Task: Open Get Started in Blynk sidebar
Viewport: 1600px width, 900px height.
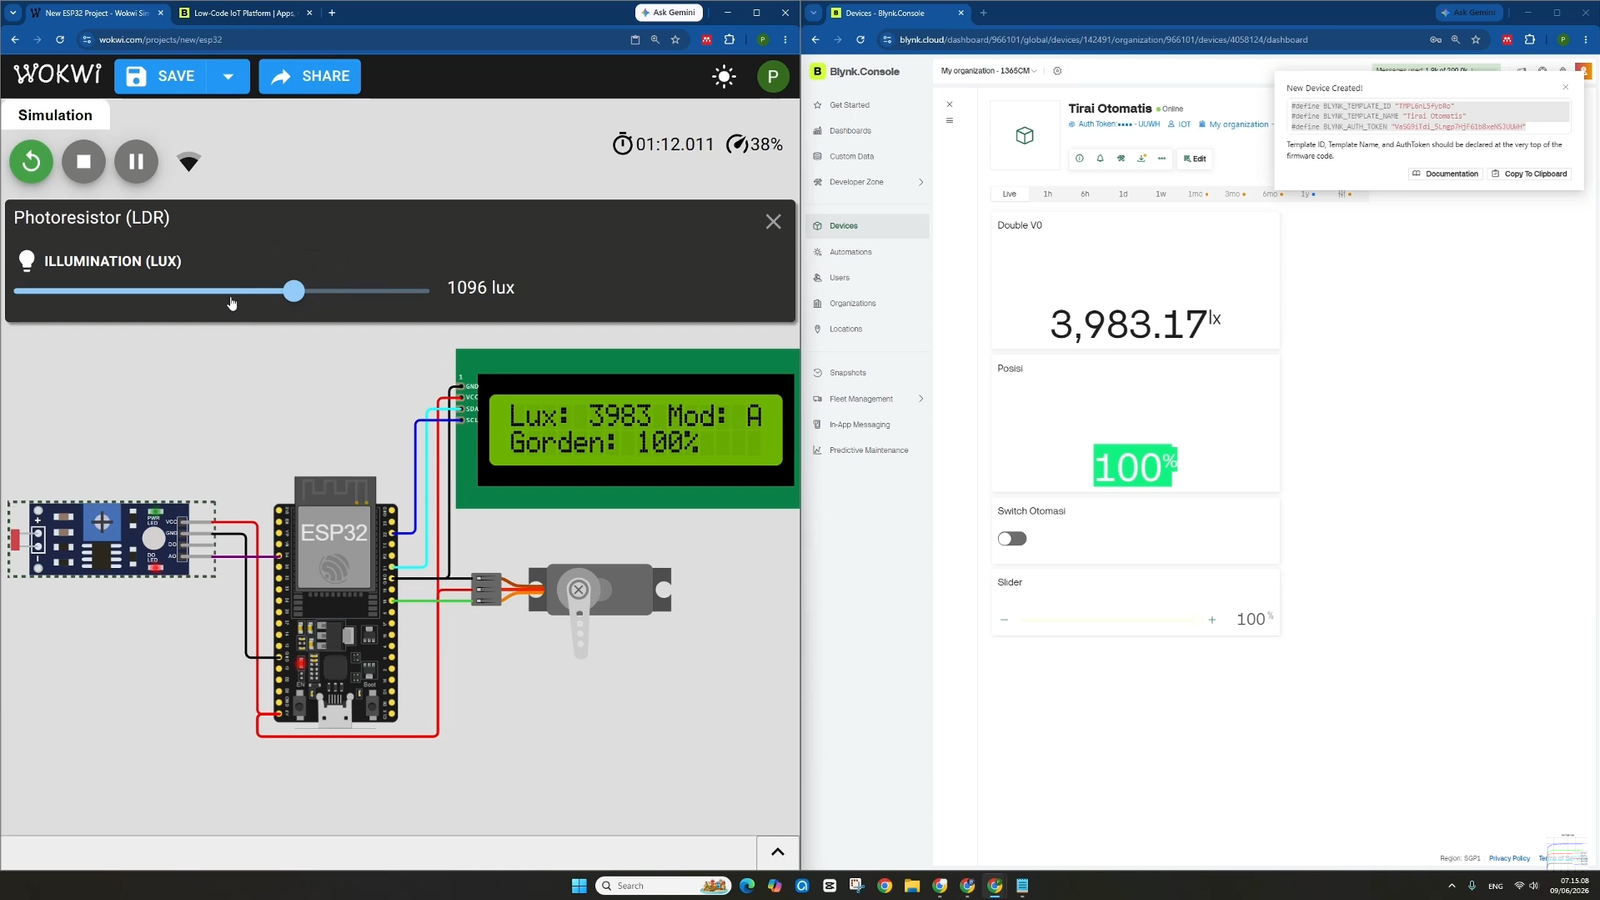Action: (849, 105)
